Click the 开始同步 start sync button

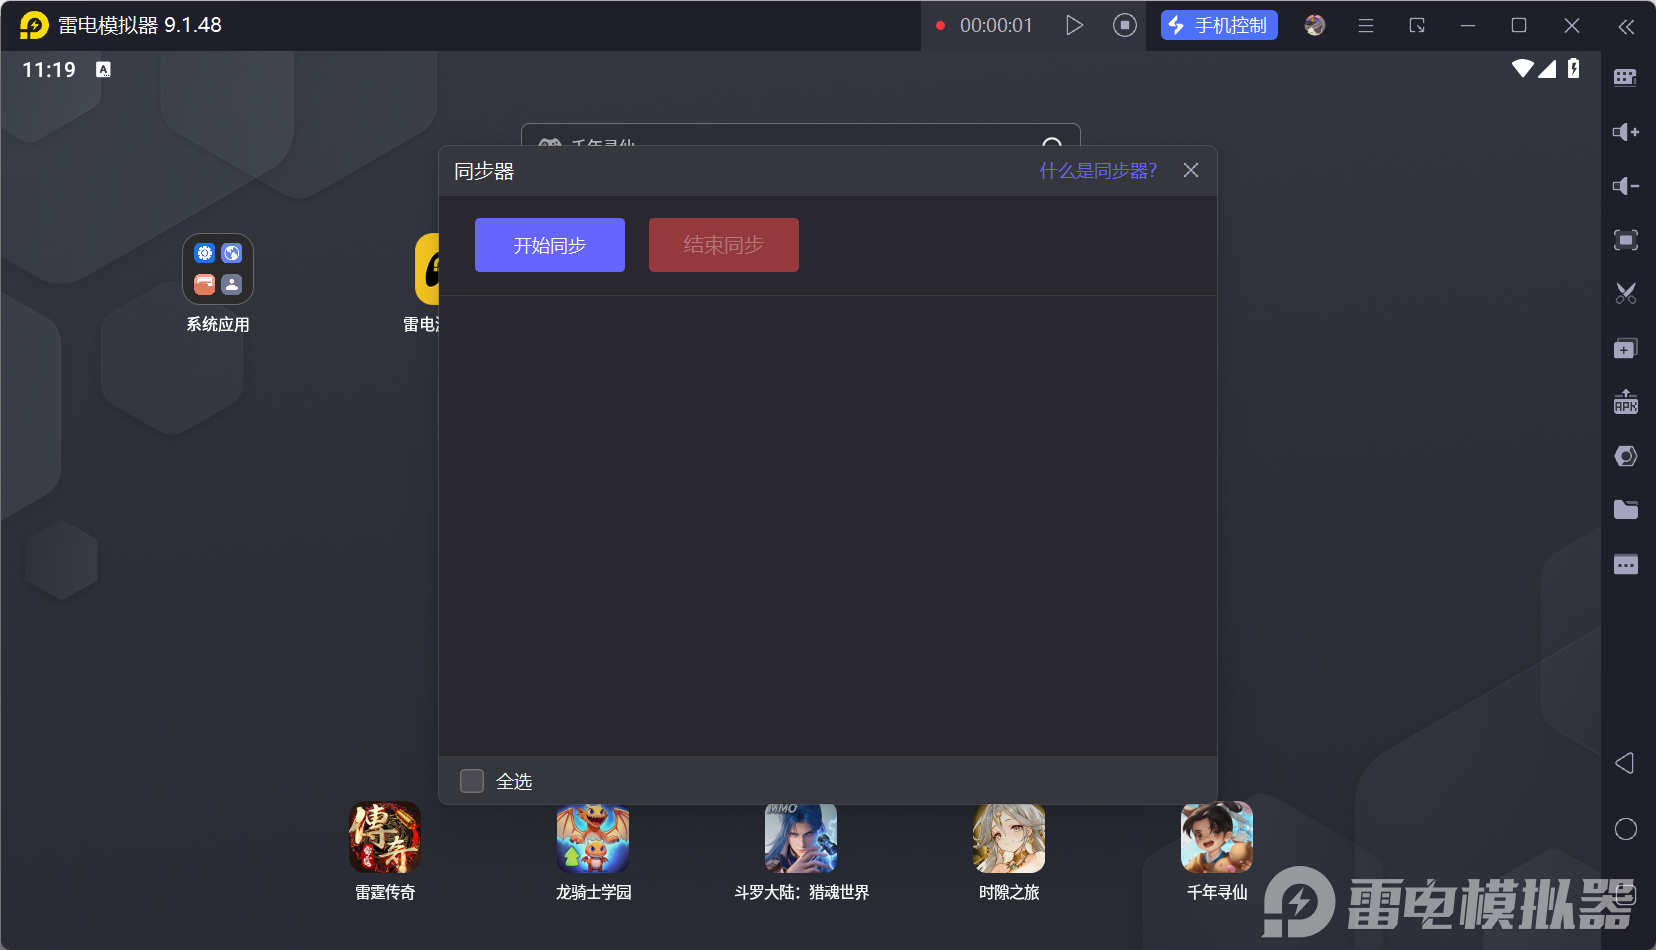pos(549,244)
